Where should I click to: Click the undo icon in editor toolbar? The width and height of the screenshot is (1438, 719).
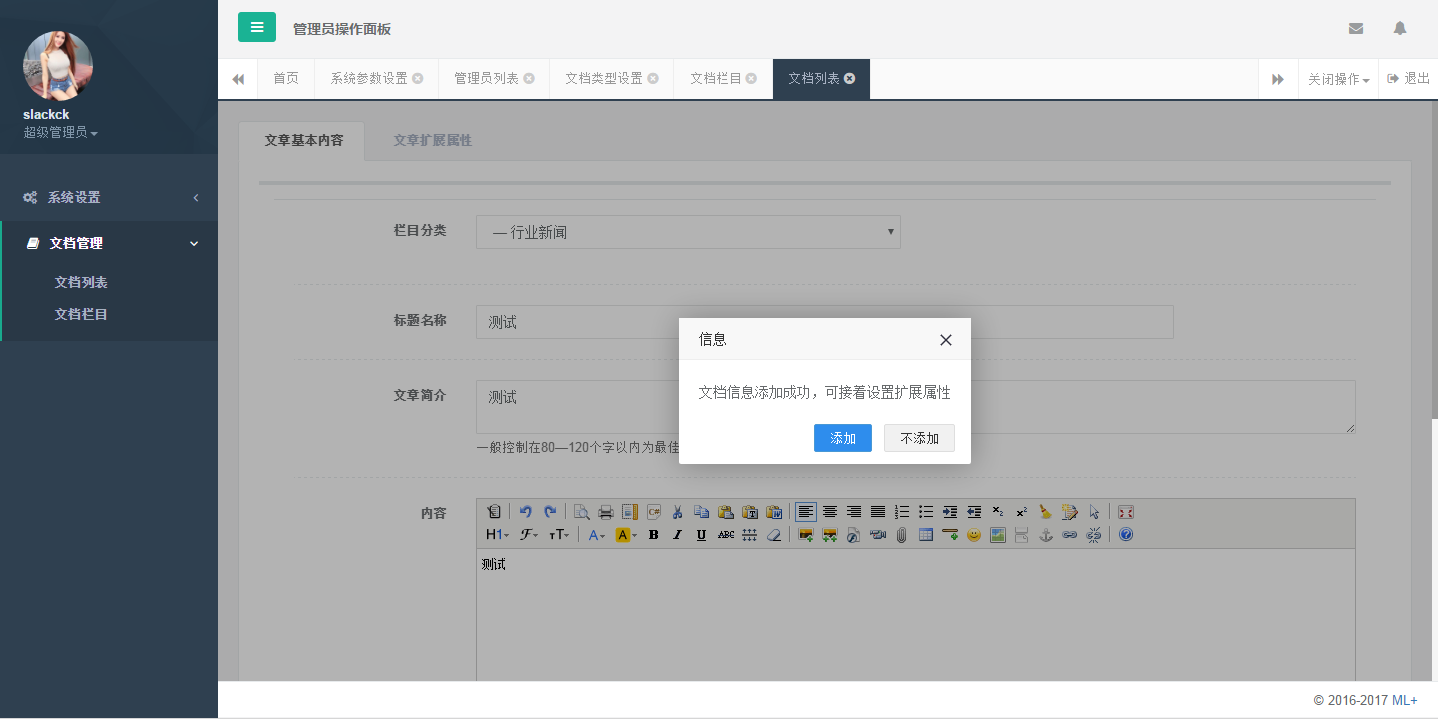[525, 512]
